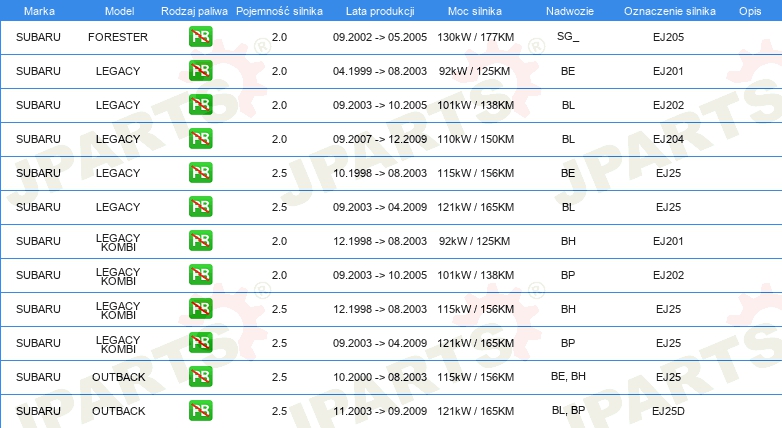The height and width of the screenshot is (428, 782).
Task: Click 121kW / 165KM in the OUTBACK row
Action: point(475,411)
